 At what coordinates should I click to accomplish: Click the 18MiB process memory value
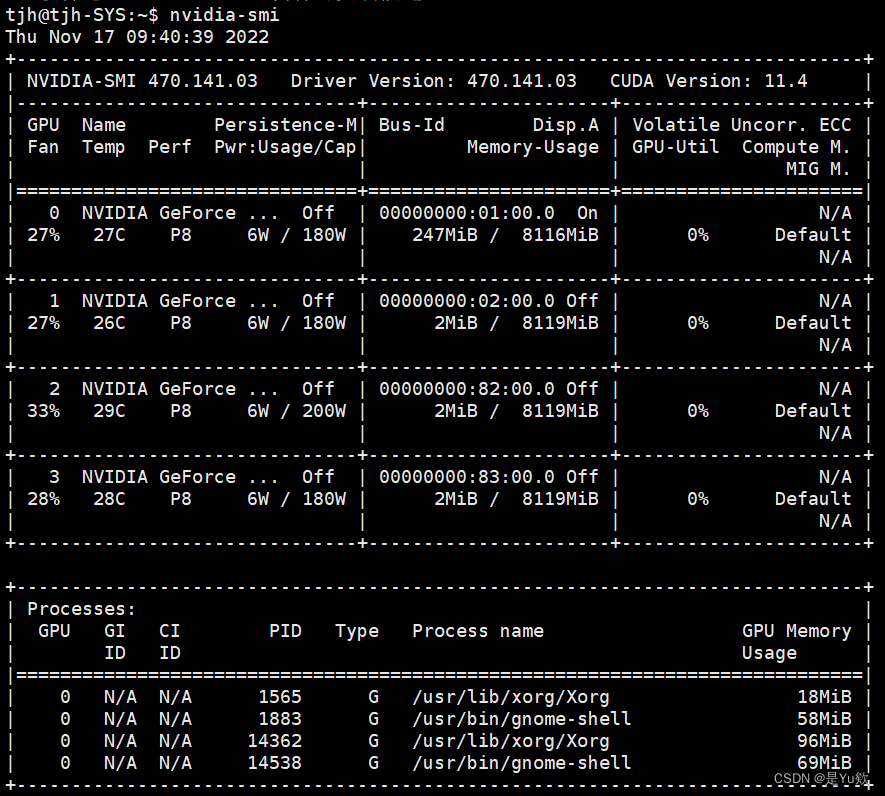coord(824,697)
